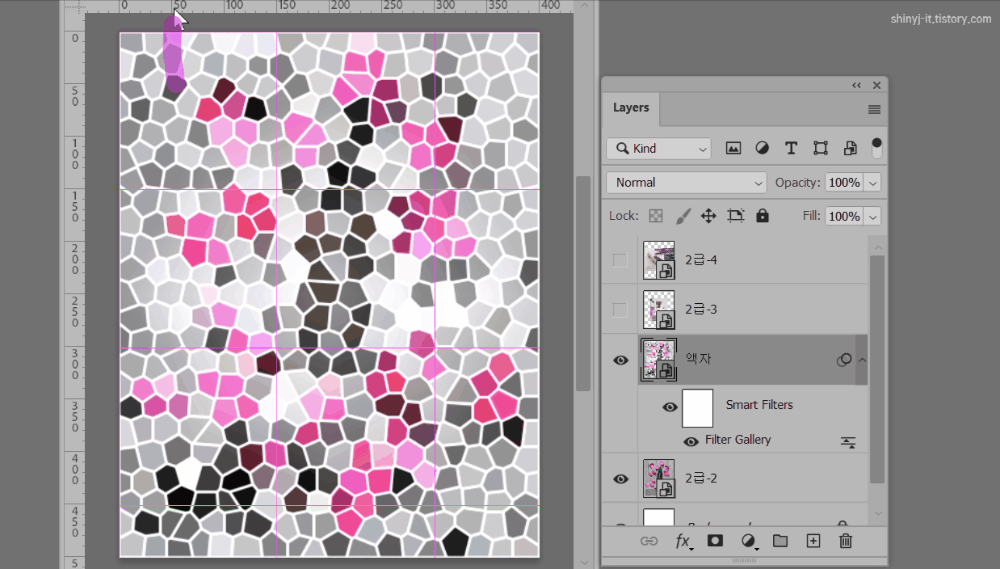Viewport: 1000px width, 569px height.
Task: Hide the Filter Gallery effect
Action: [x=691, y=441]
